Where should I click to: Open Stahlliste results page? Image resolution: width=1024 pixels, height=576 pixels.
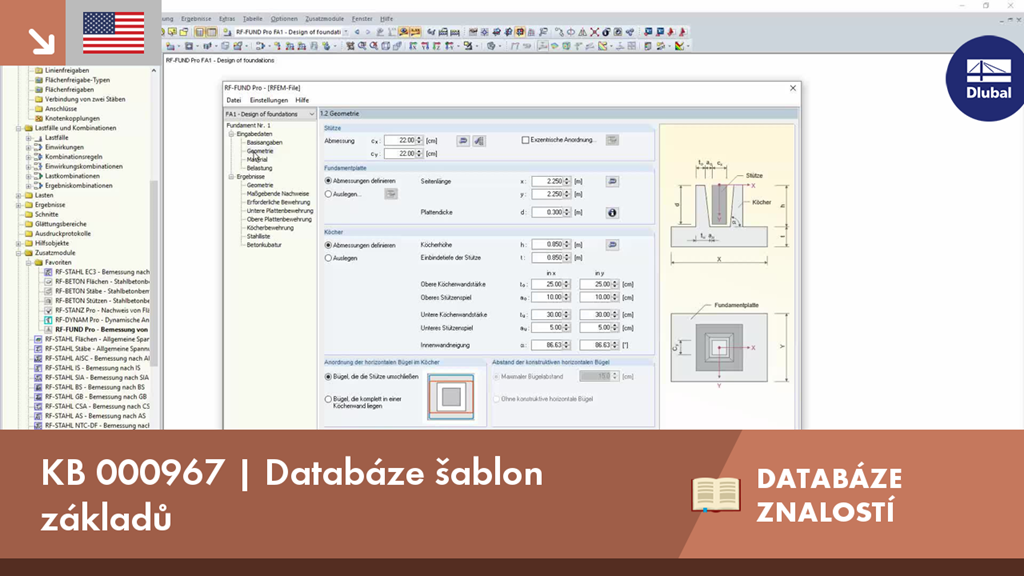[258, 236]
